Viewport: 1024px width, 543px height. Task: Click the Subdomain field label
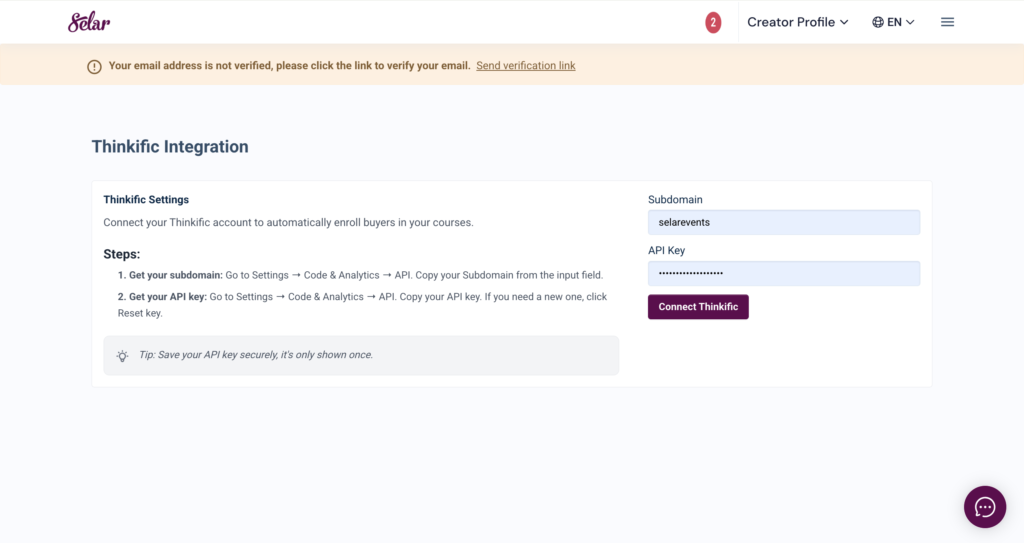675,200
